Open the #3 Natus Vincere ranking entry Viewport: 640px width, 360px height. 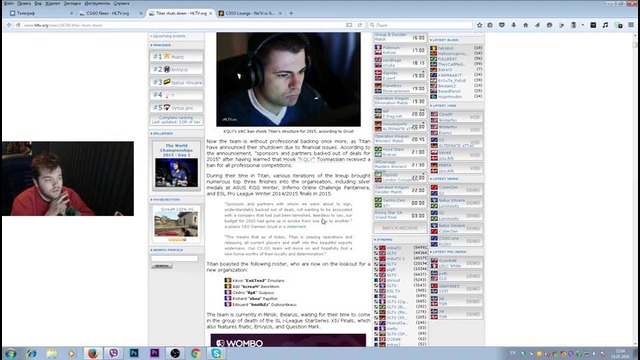point(176,82)
